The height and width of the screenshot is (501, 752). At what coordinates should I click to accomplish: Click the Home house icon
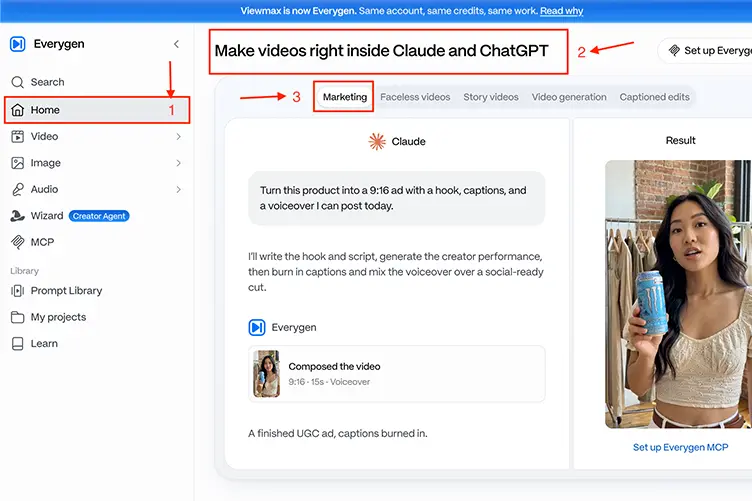point(18,110)
